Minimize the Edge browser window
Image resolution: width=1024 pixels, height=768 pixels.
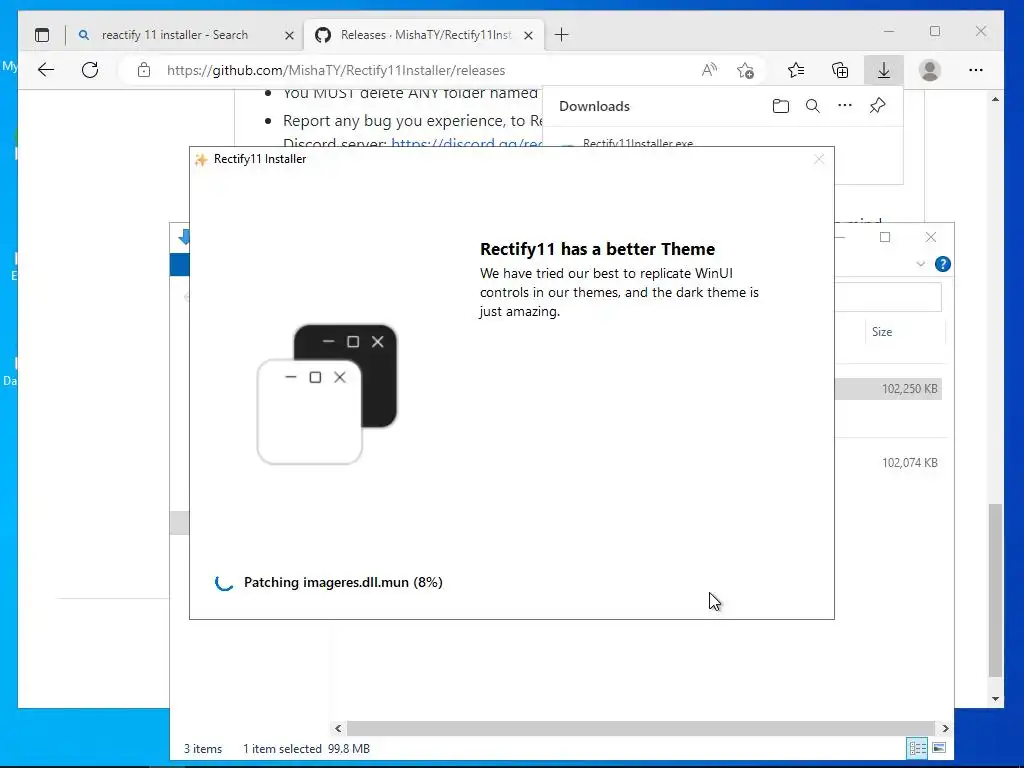pyautogui.click(x=889, y=31)
